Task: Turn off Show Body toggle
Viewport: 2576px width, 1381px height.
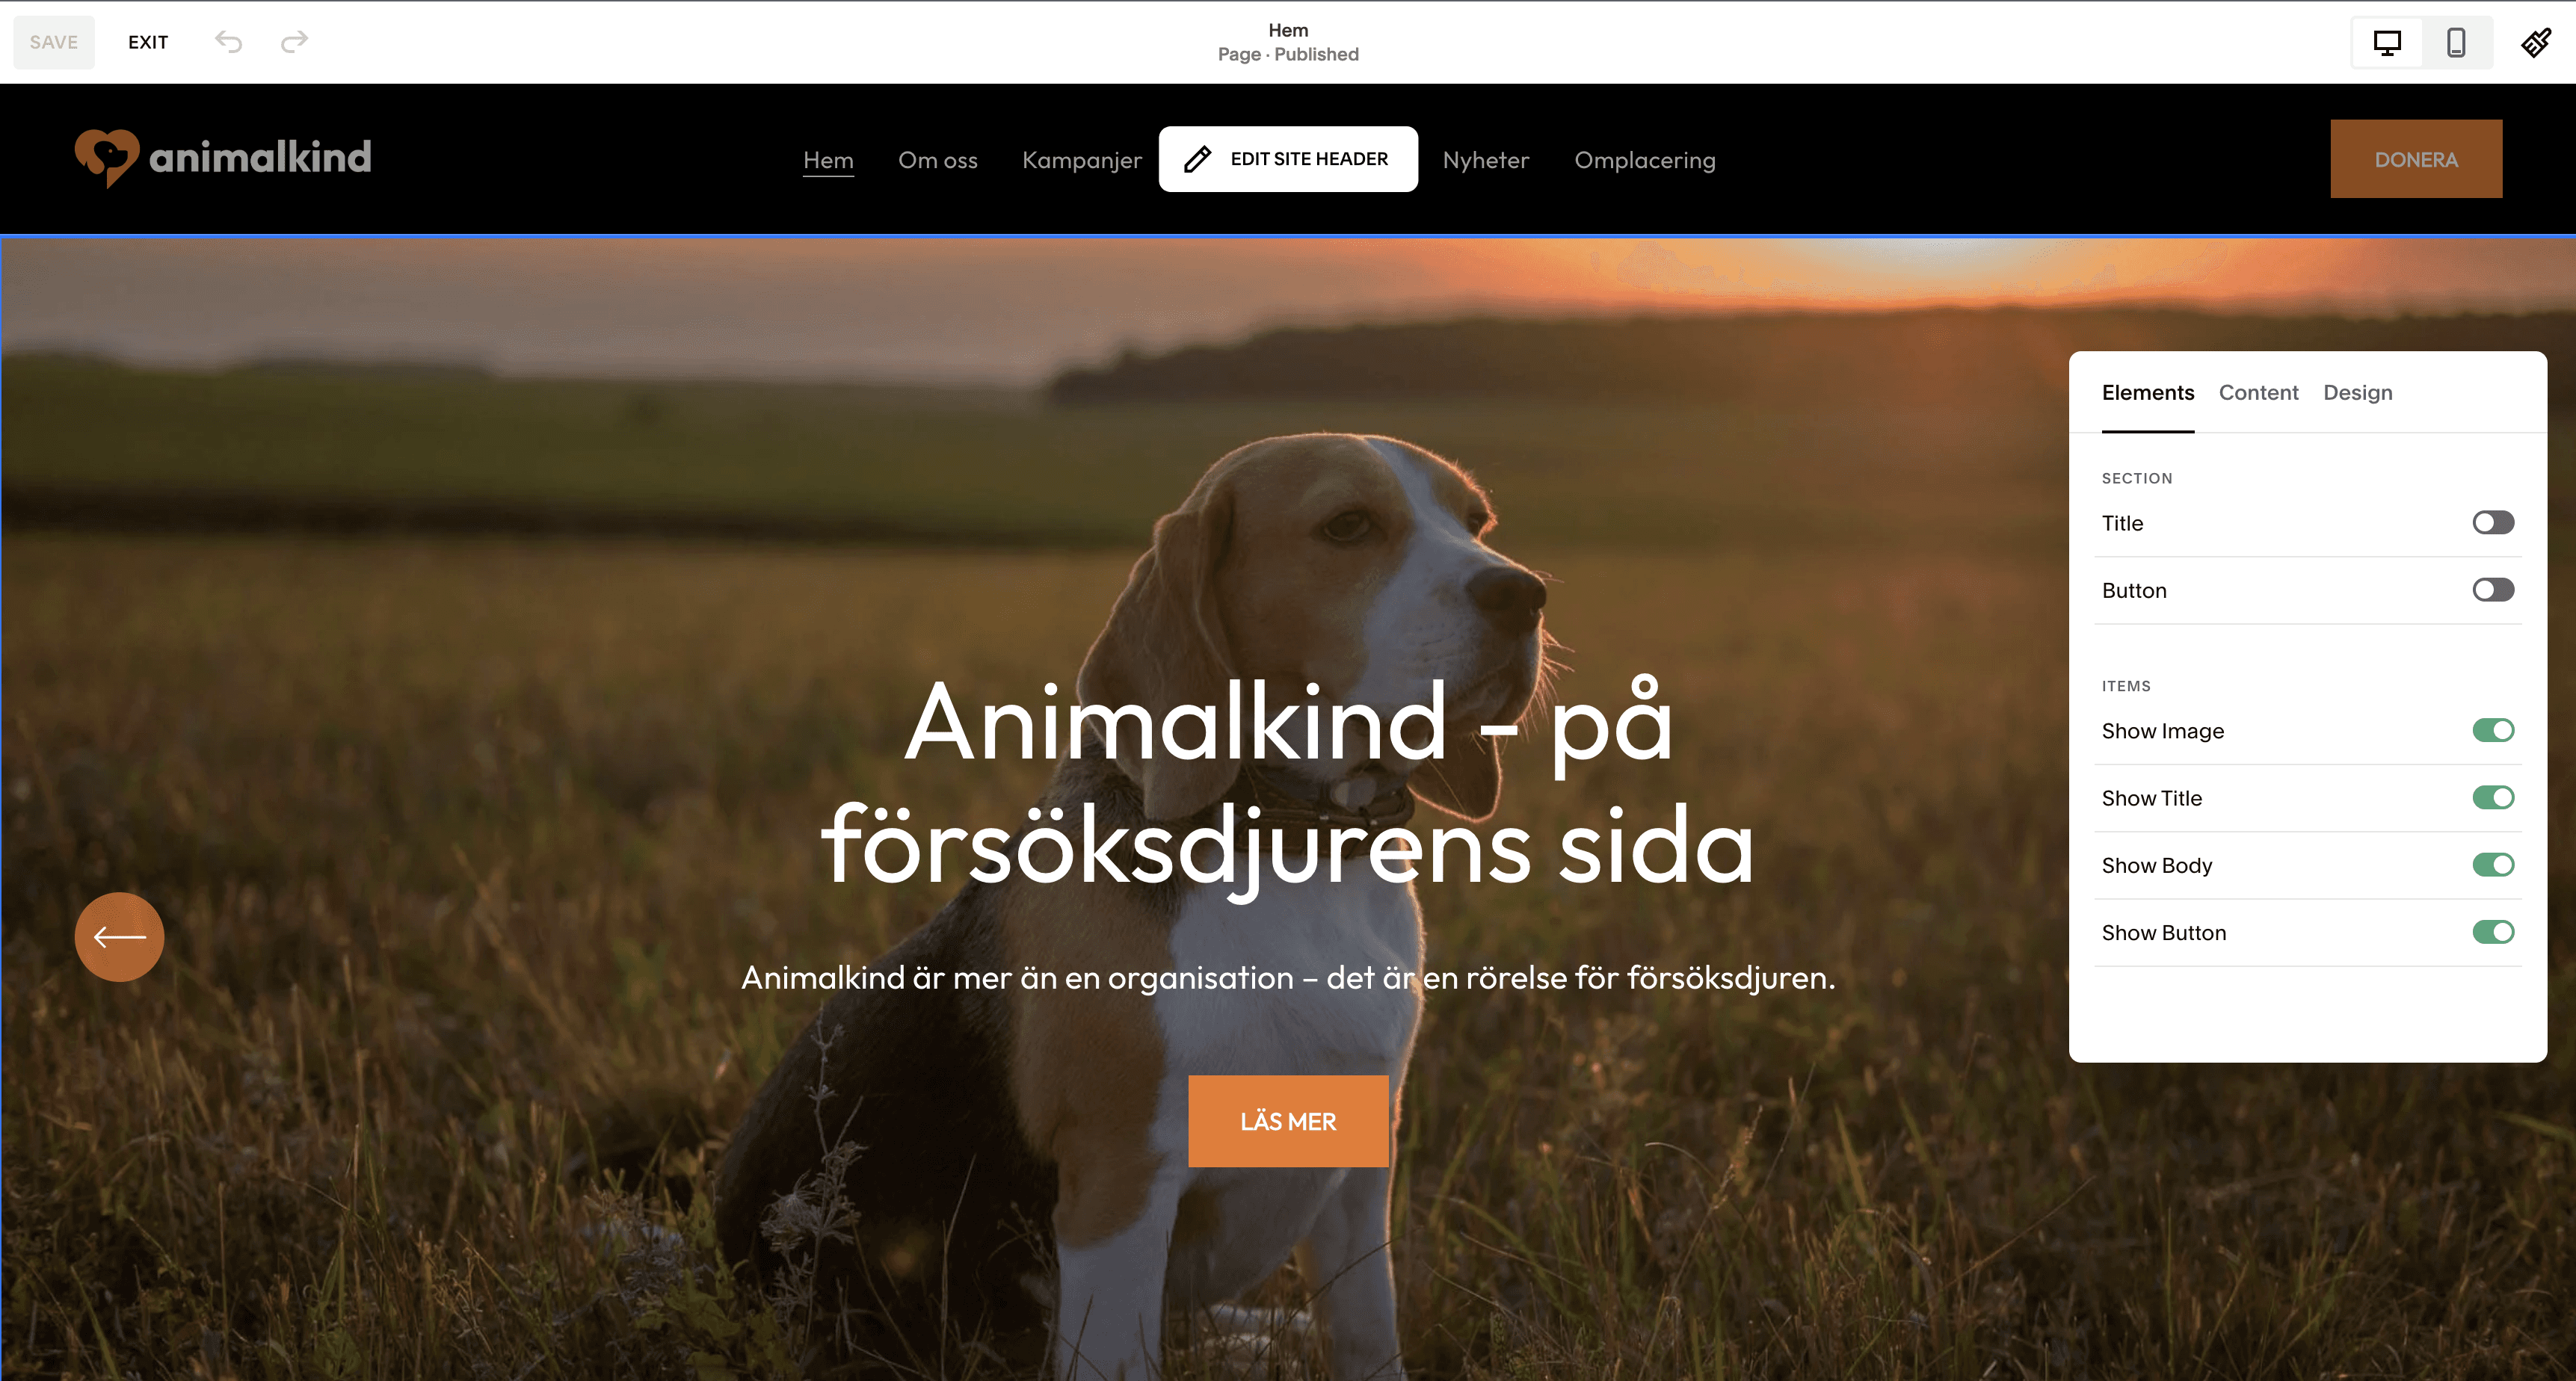Action: click(x=2493, y=865)
